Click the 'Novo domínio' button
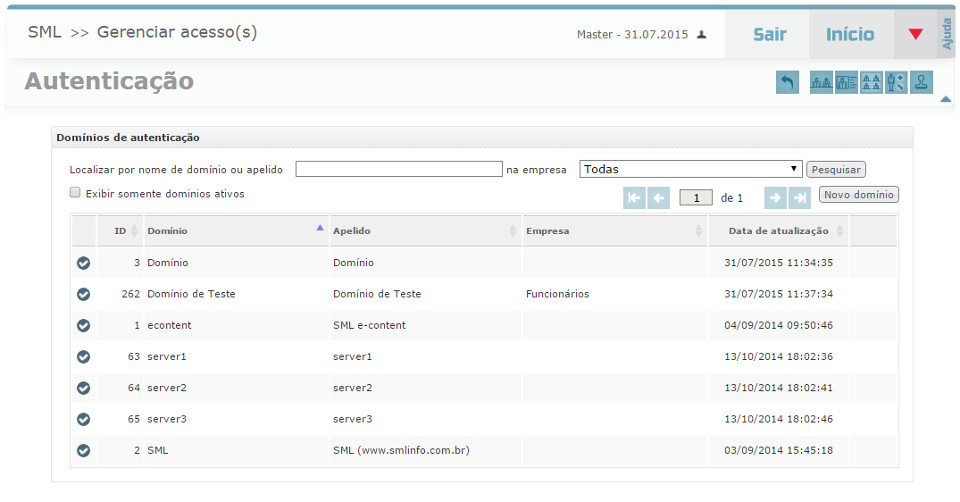The height and width of the screenshot is (502, 960). (858, 194)
